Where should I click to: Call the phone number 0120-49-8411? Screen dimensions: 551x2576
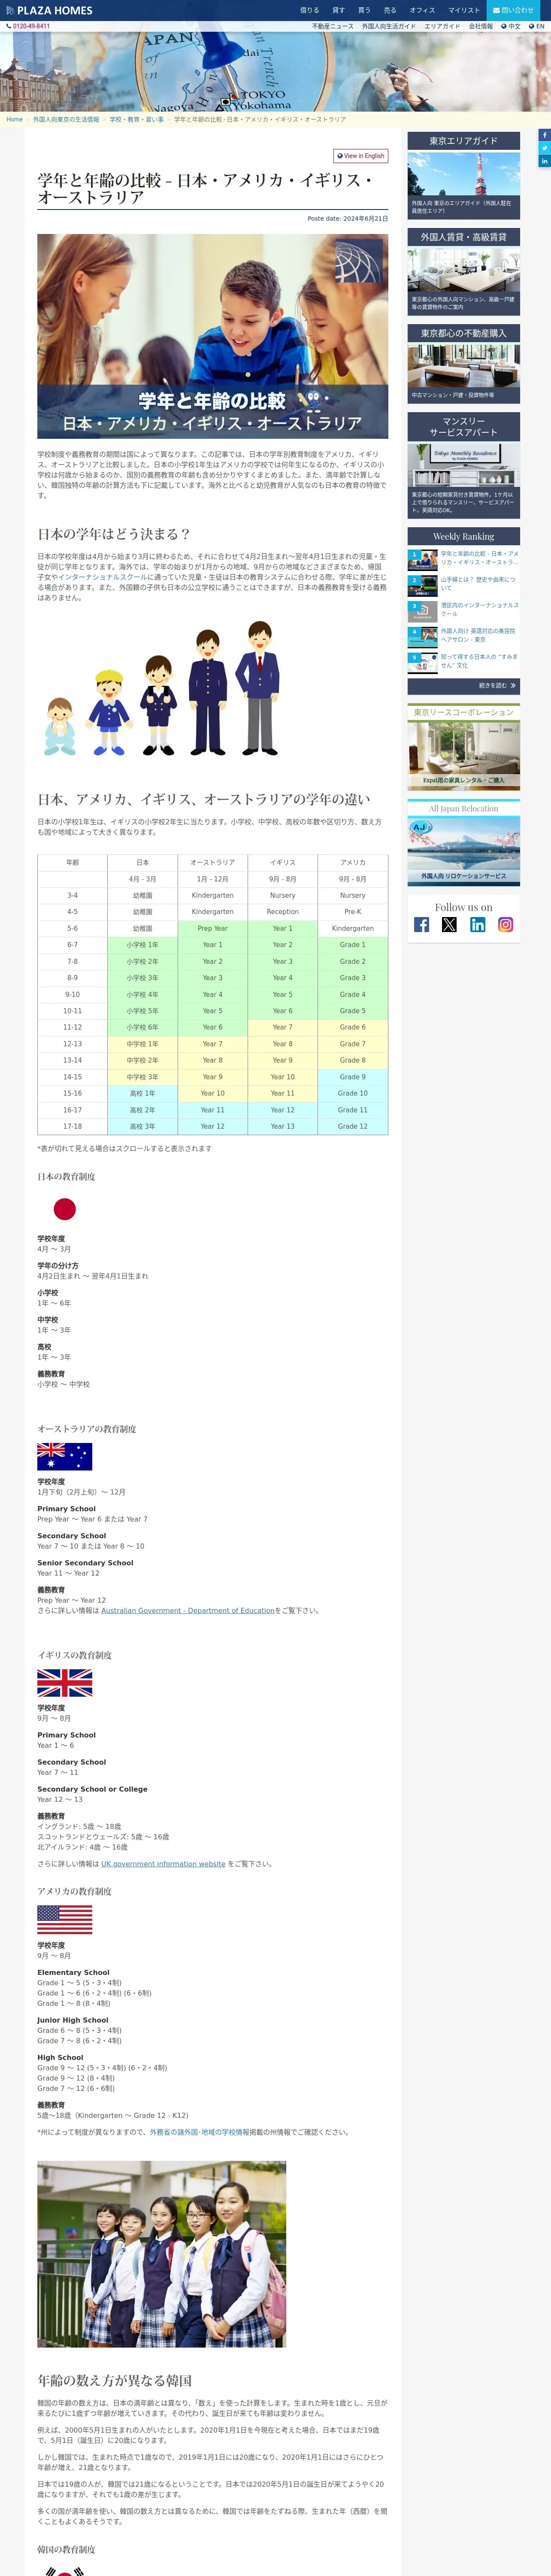pyautogui.click(x=28, y=26)
